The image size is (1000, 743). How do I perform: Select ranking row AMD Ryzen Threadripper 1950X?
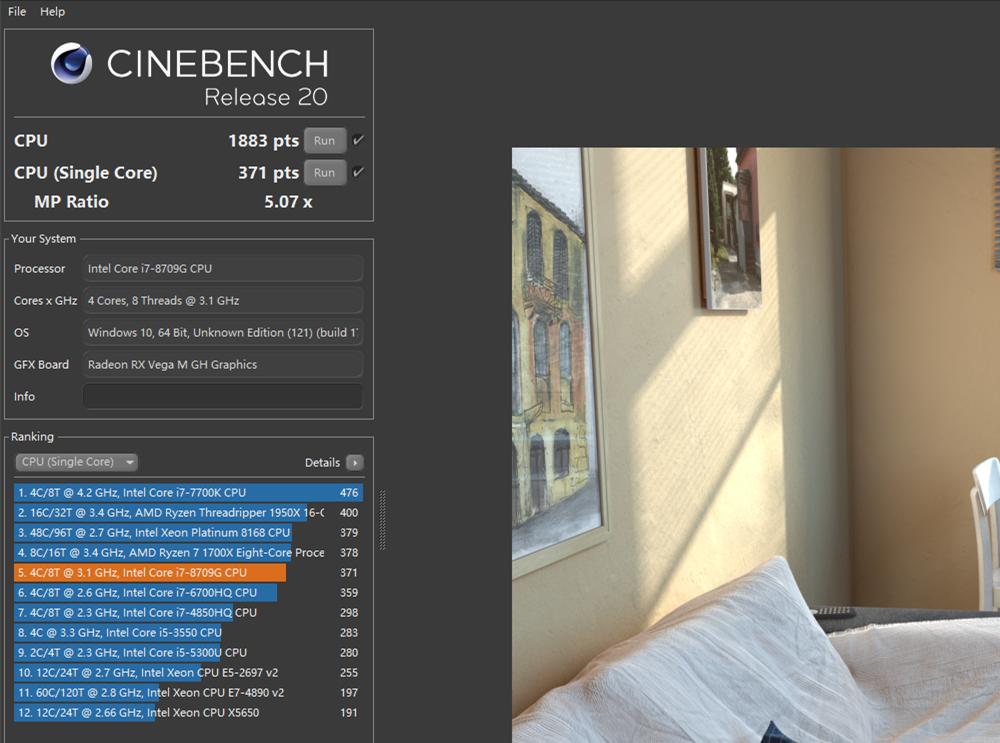pos(188,512)
